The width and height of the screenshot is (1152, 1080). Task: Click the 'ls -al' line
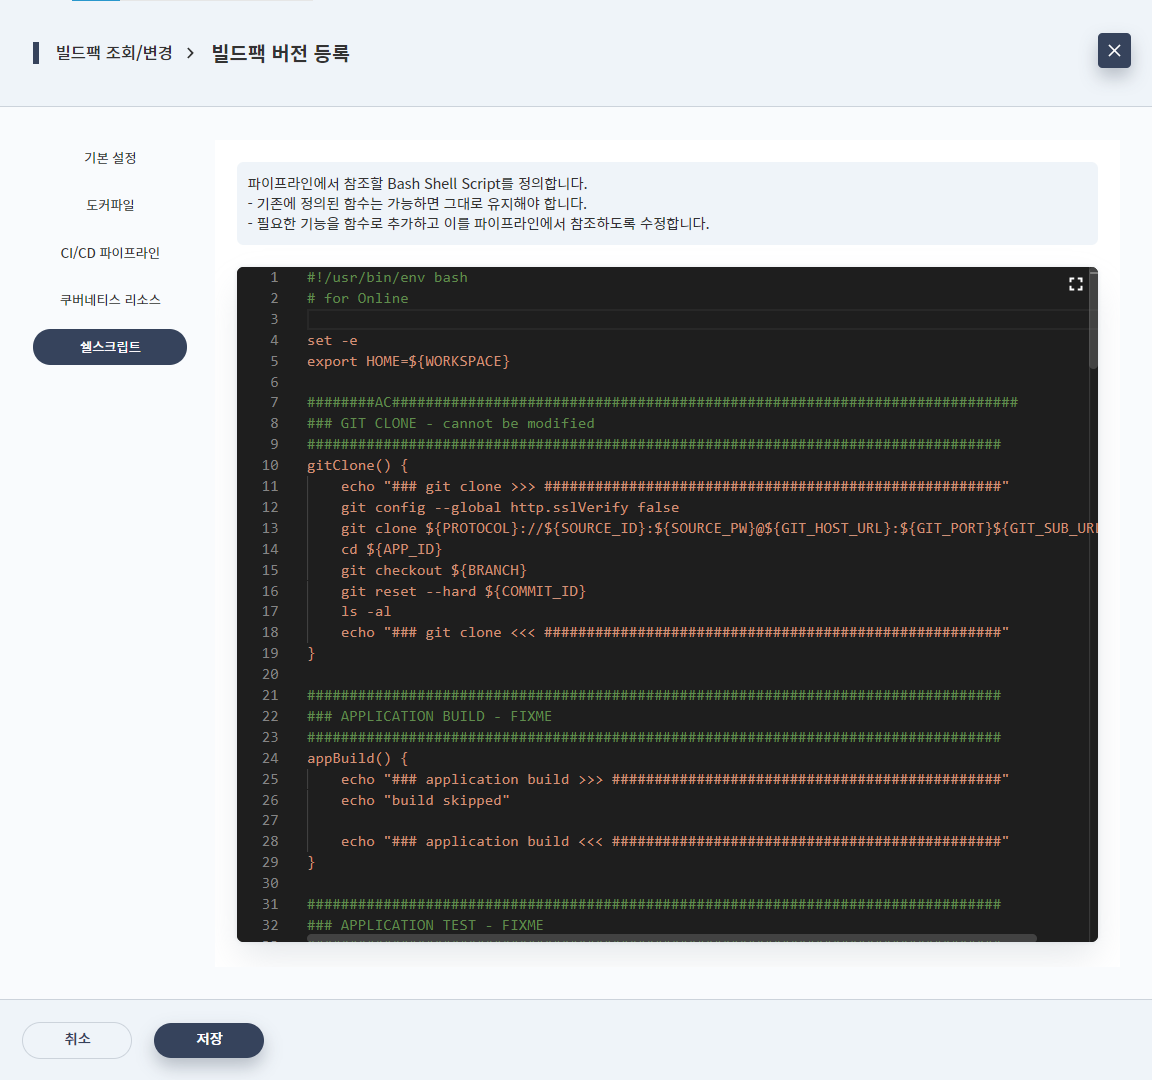pos(366,612)
